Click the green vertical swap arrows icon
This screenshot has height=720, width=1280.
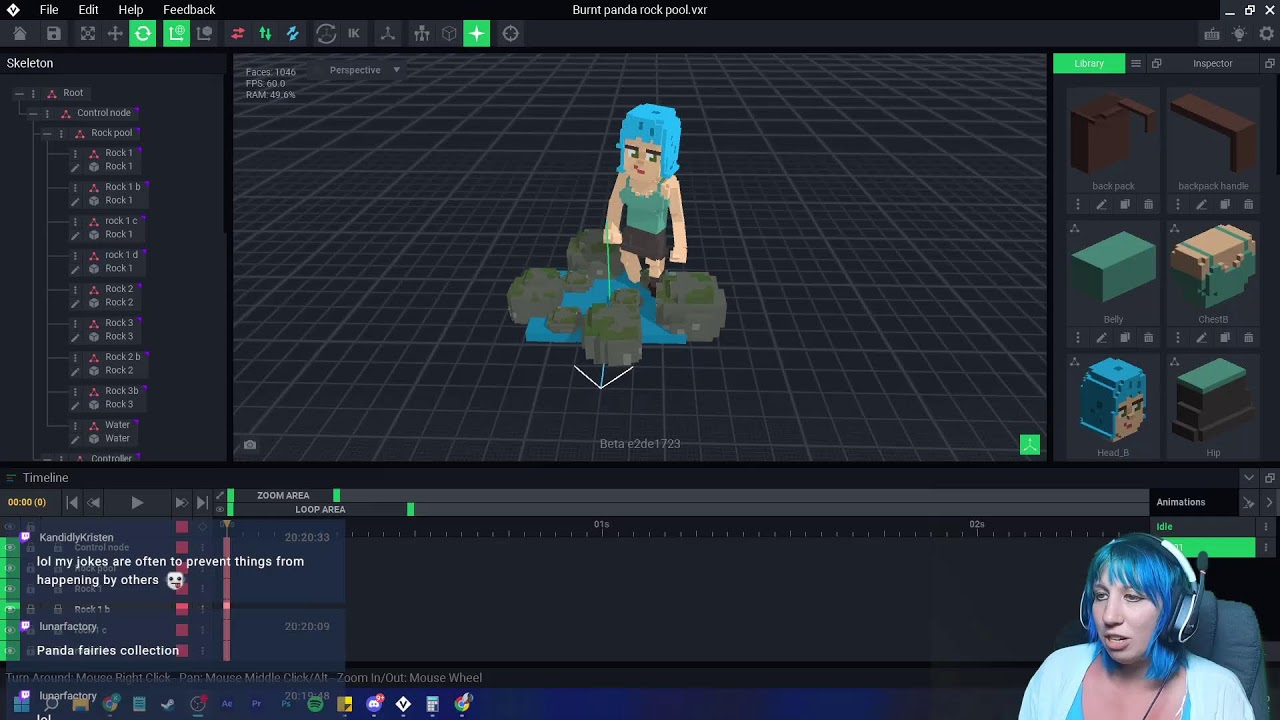[x=265, y=34]
